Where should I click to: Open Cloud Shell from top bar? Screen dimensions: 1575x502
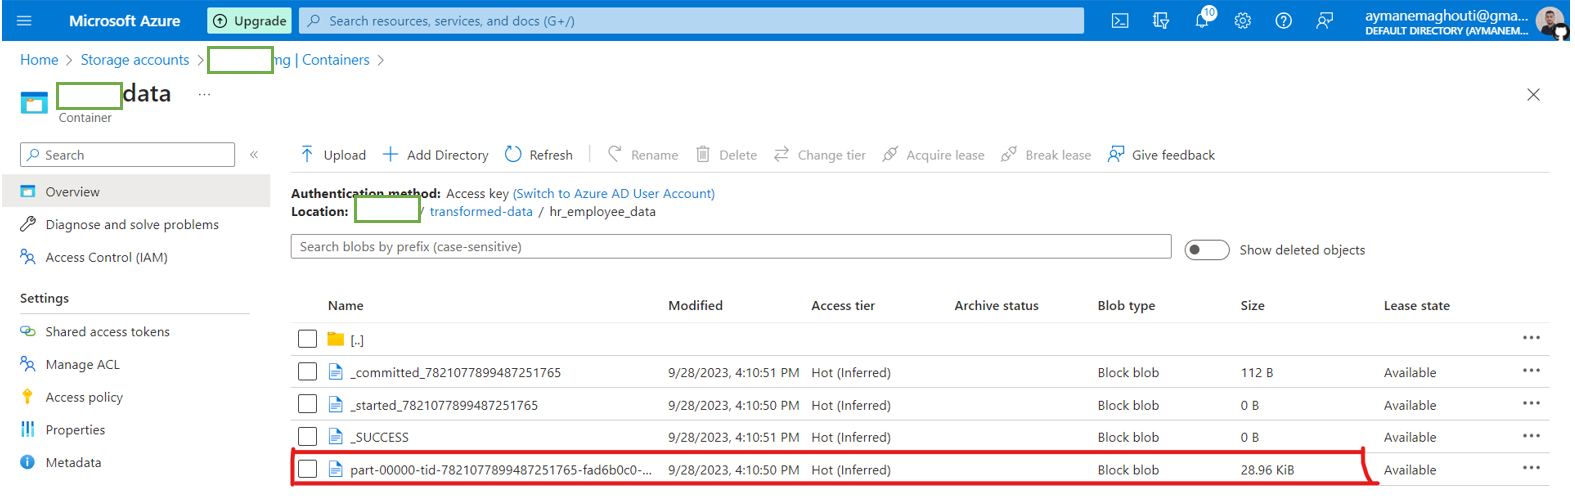point(1120,21)
